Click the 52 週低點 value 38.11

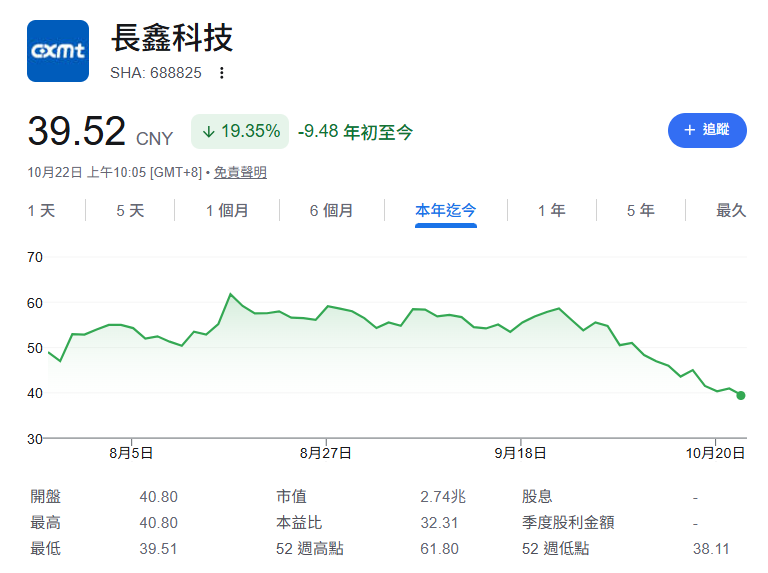[x=711, y=549]
